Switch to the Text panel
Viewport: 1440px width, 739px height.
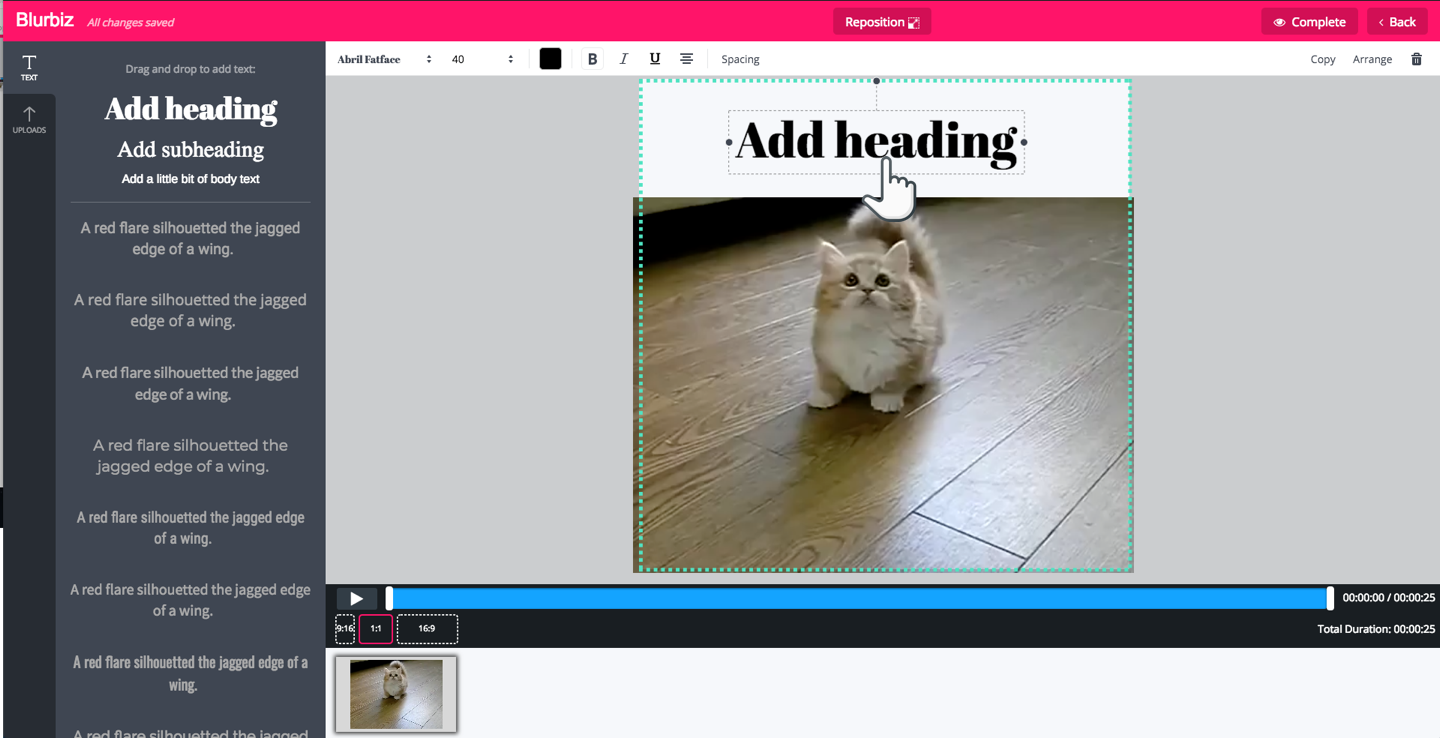pos(29,67)
